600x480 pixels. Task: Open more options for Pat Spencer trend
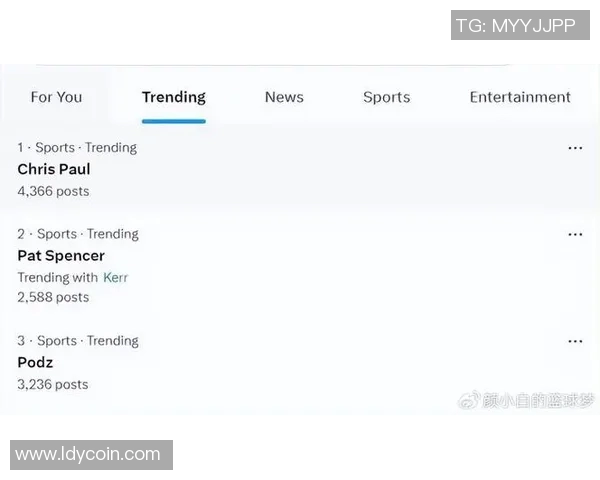[x=575, y=235]
